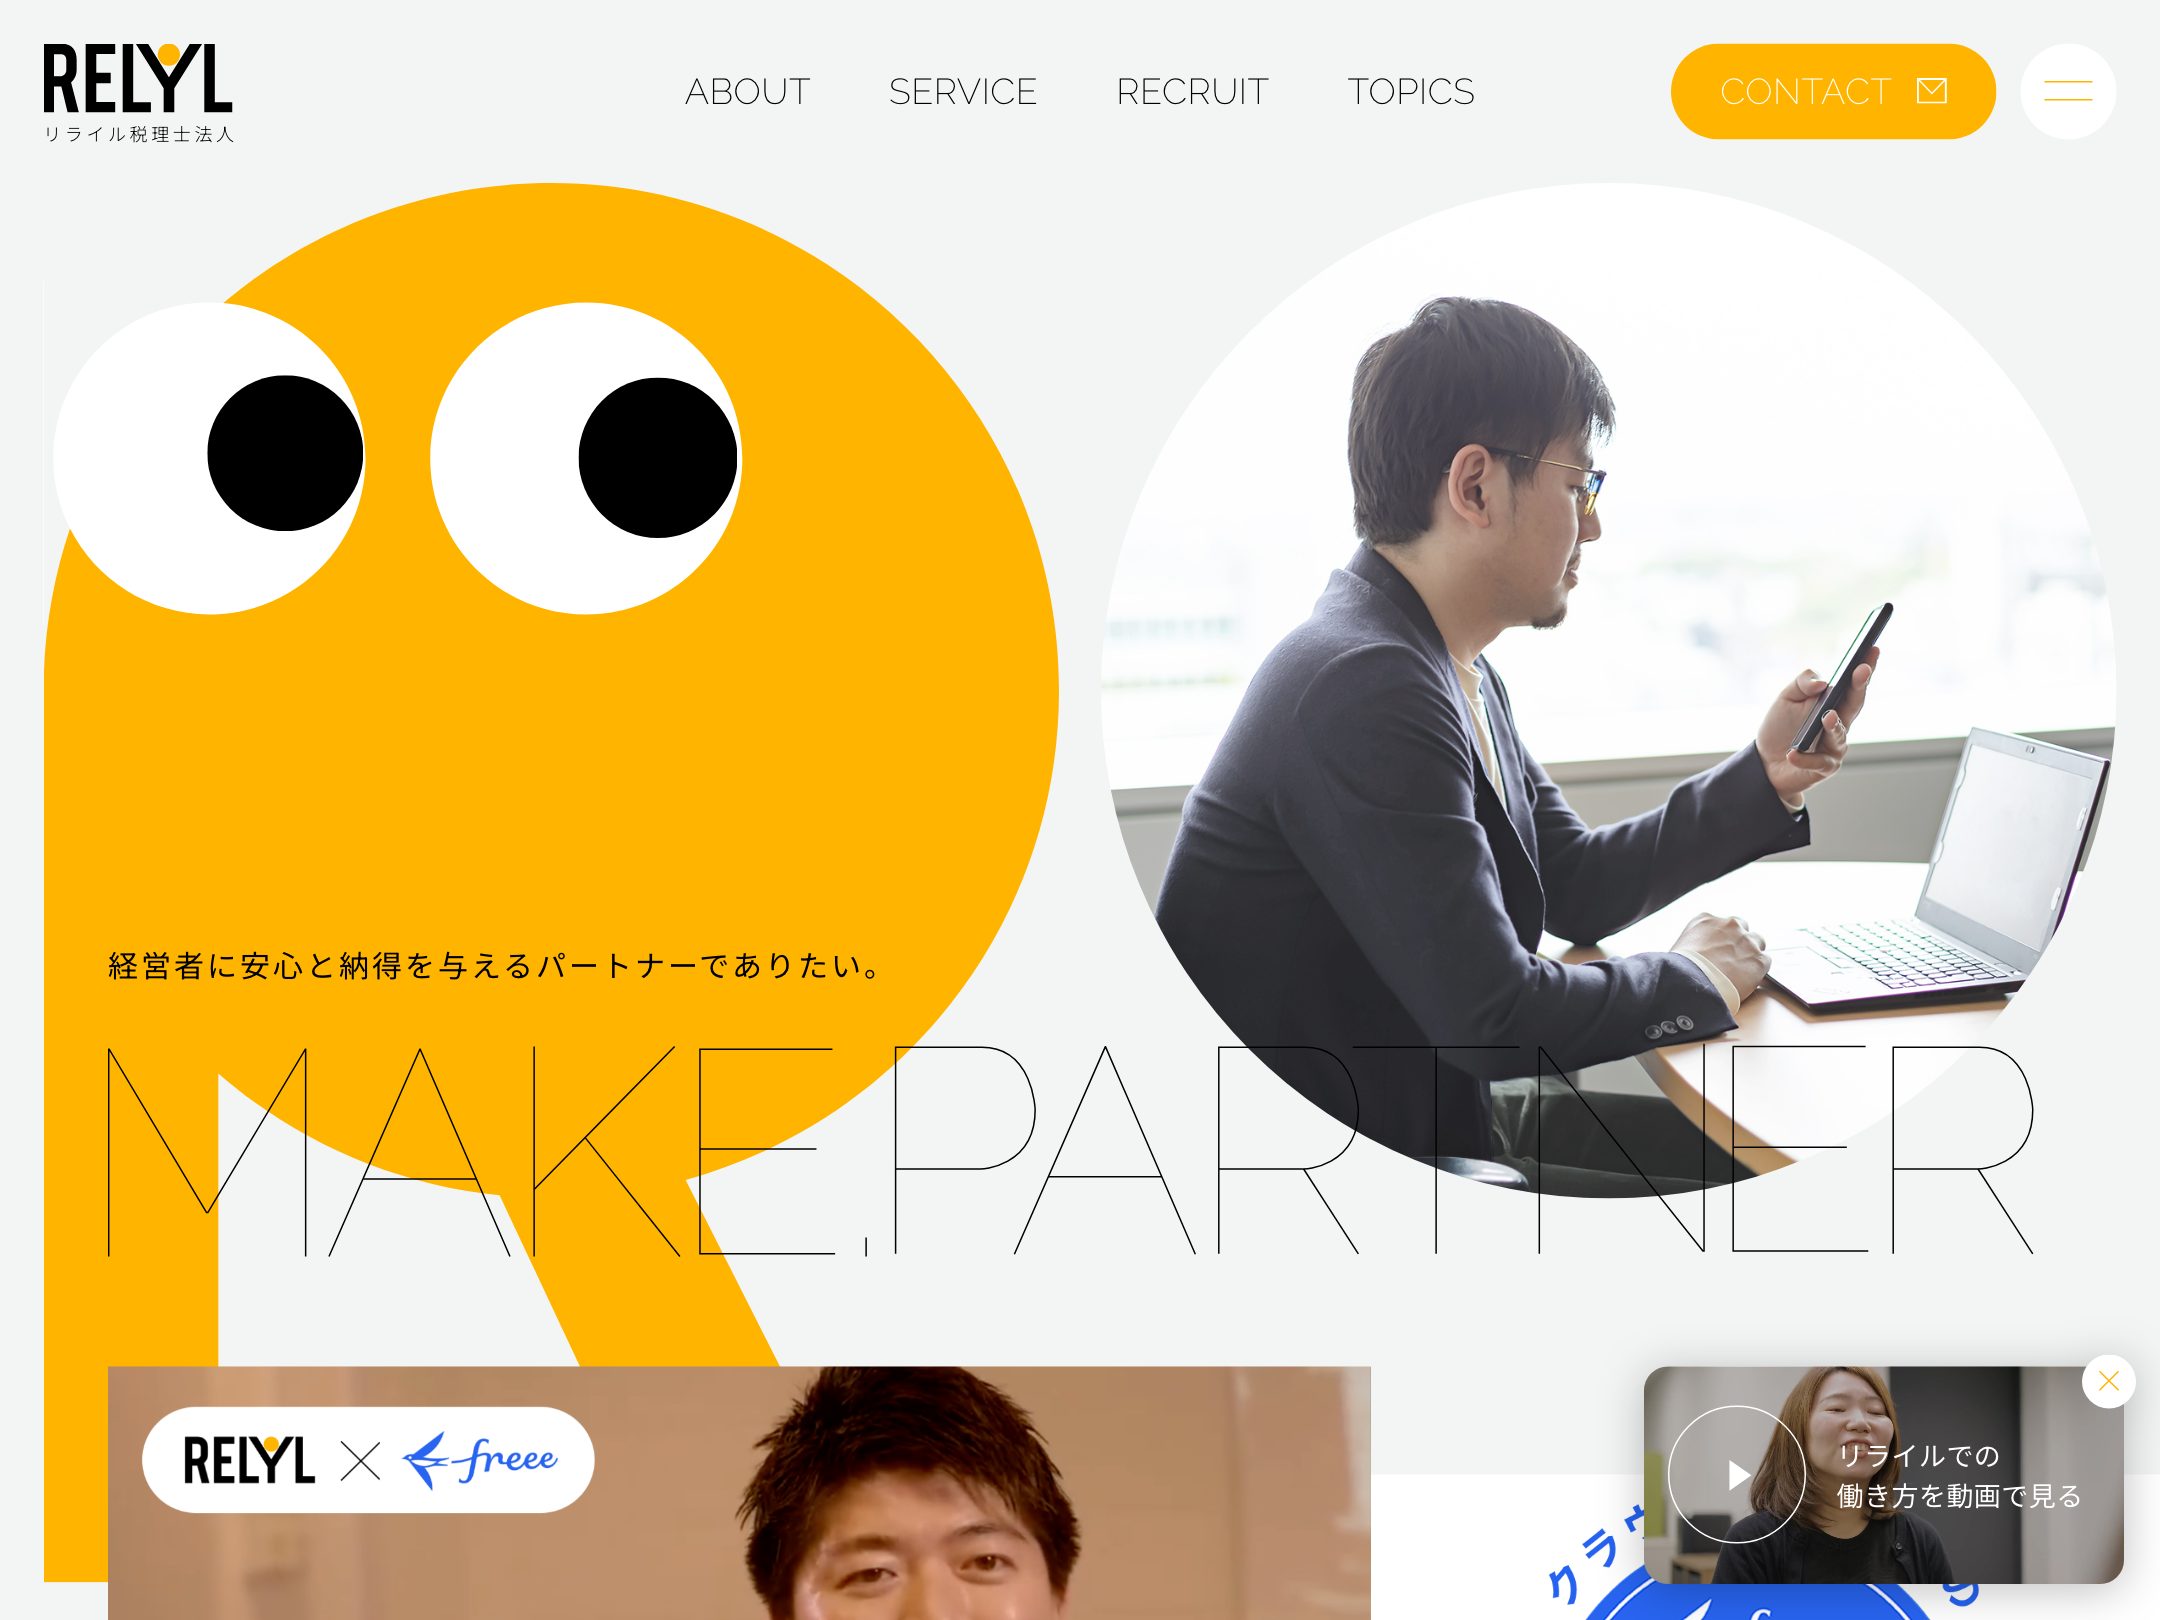Open the ABOUT menu item
The height and width of the screenshot is (1620, 2160).
tap(747, 92)
